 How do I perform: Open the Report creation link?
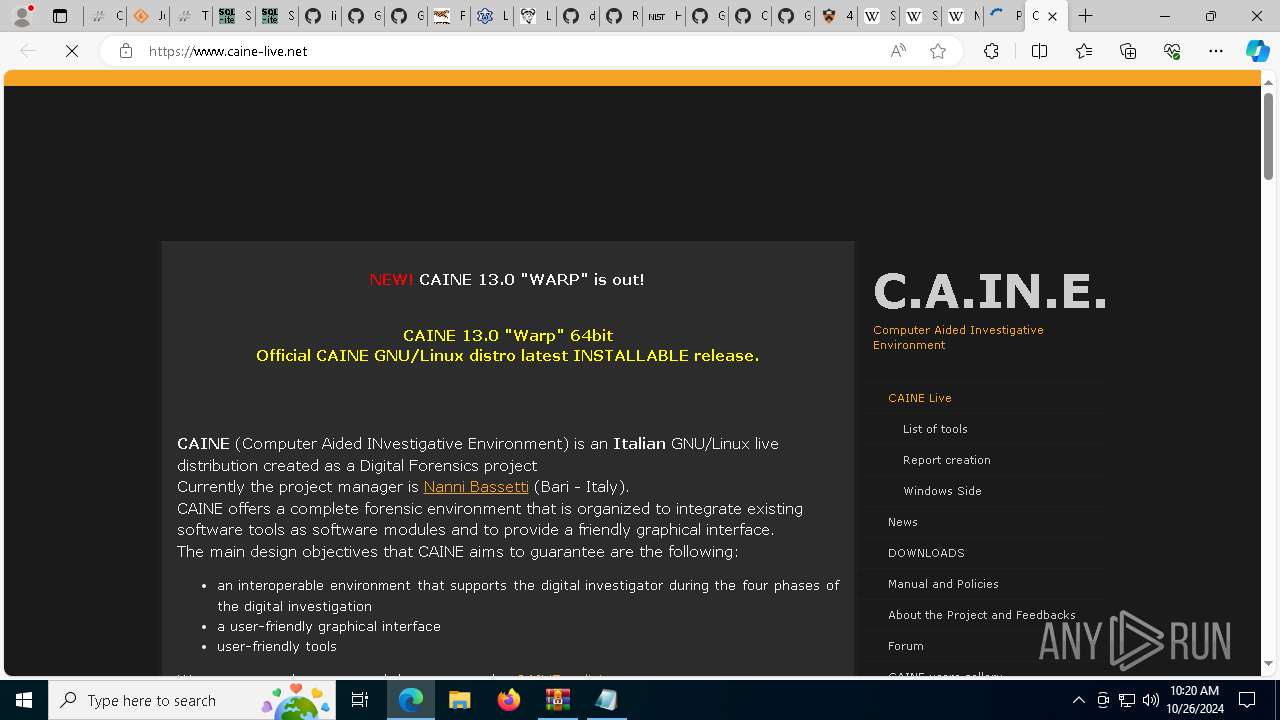[x=946, y=460]
